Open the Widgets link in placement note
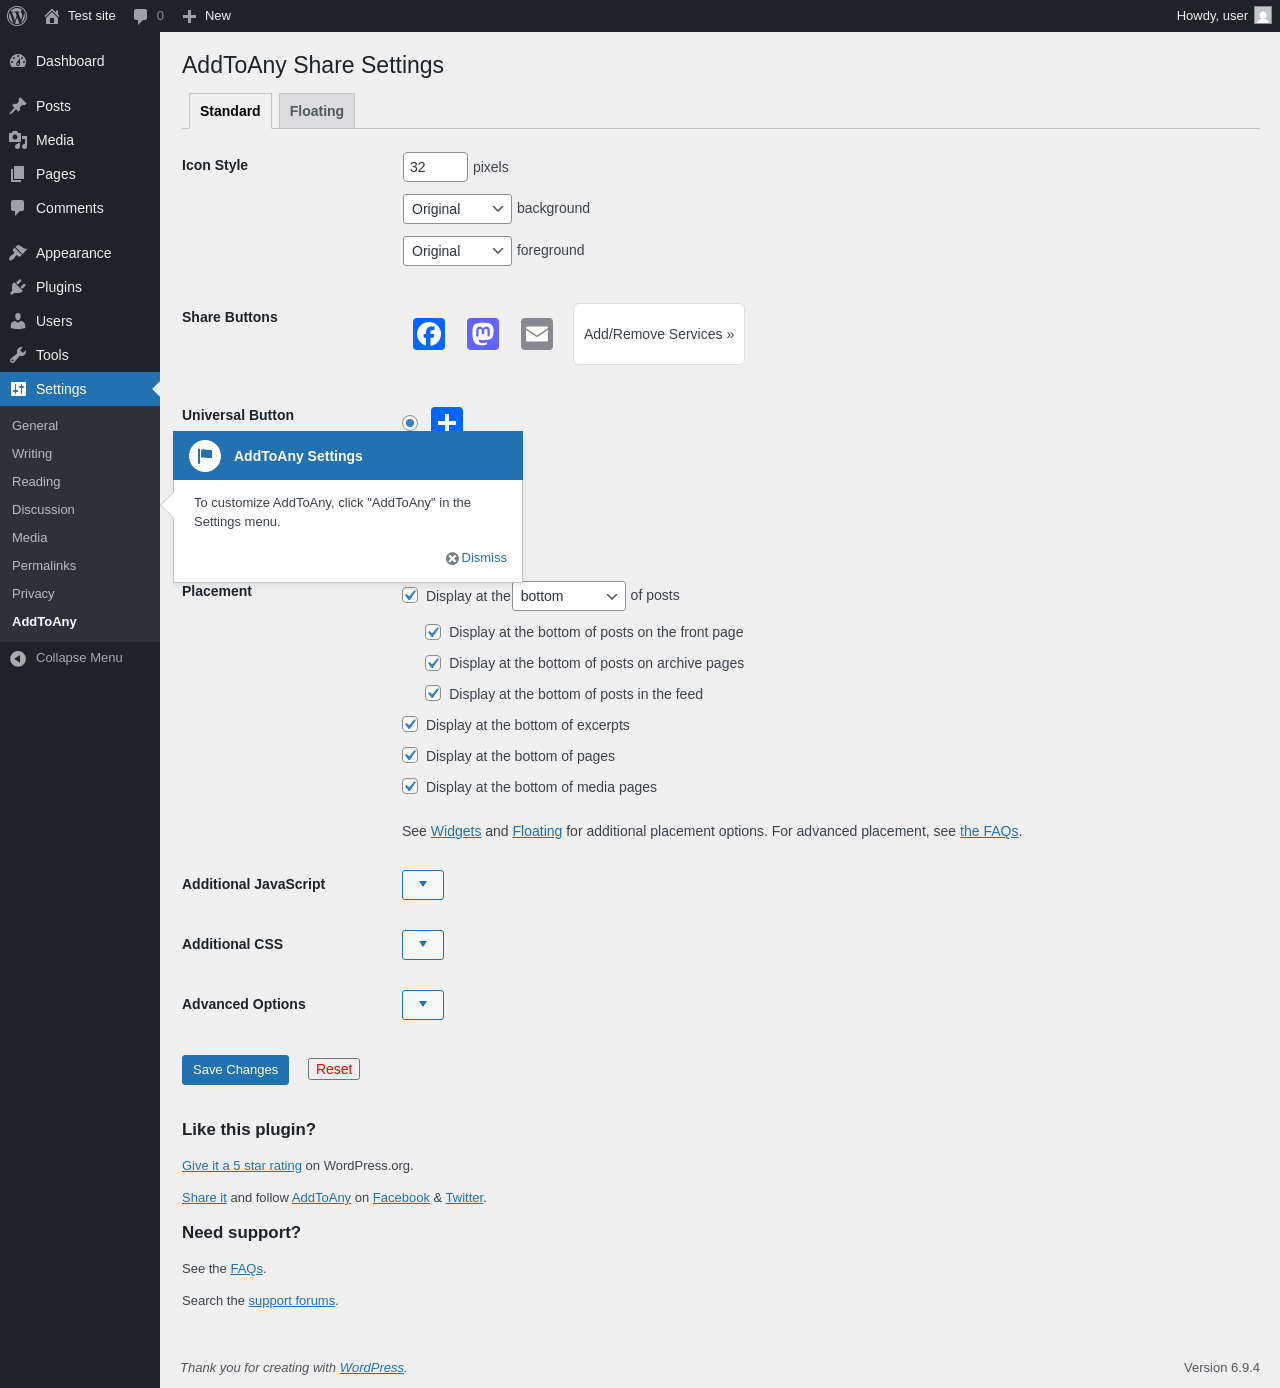The height and width of the screenshot is (1388, 1280). pos(456,831)
